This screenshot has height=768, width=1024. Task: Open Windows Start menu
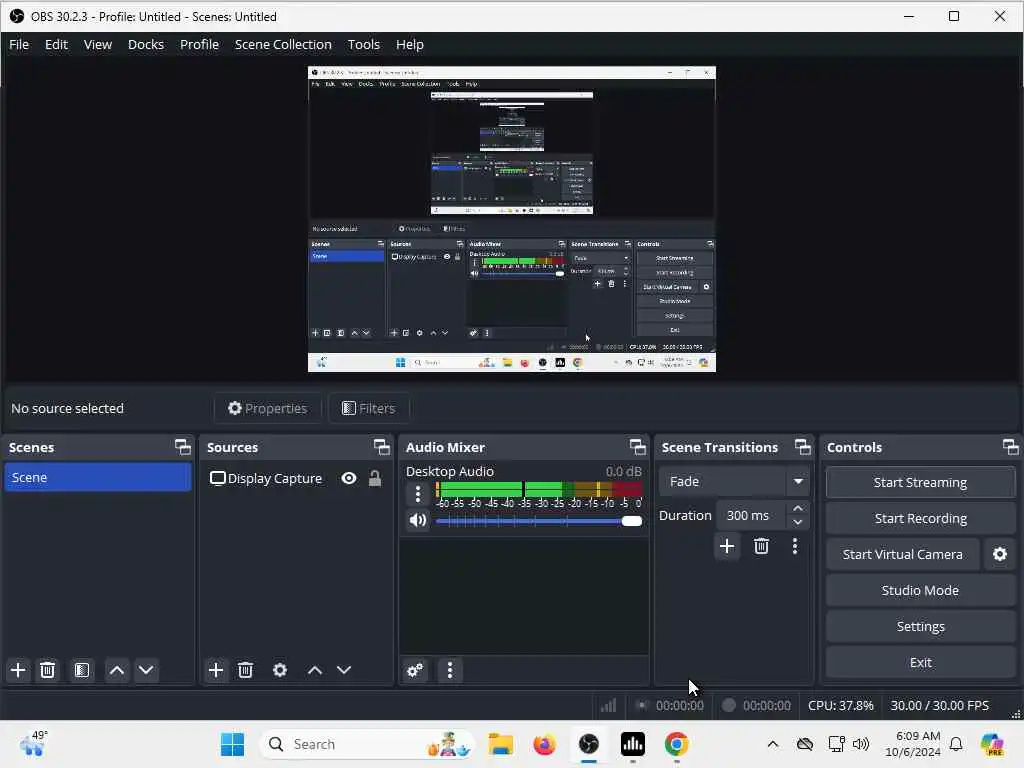pyautogui.click(x=232, y=744)
